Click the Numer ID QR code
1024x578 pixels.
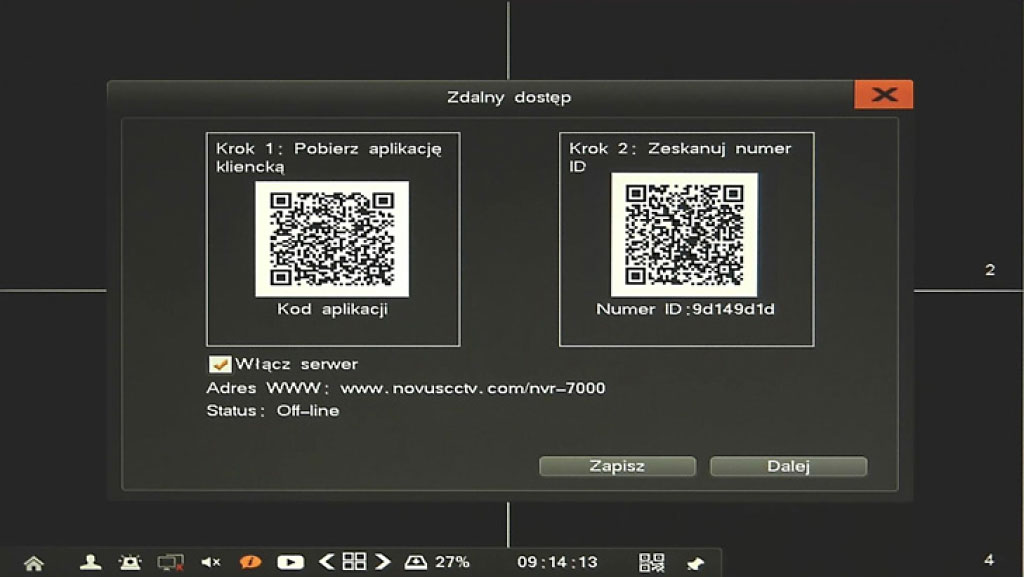pos(684,234)
